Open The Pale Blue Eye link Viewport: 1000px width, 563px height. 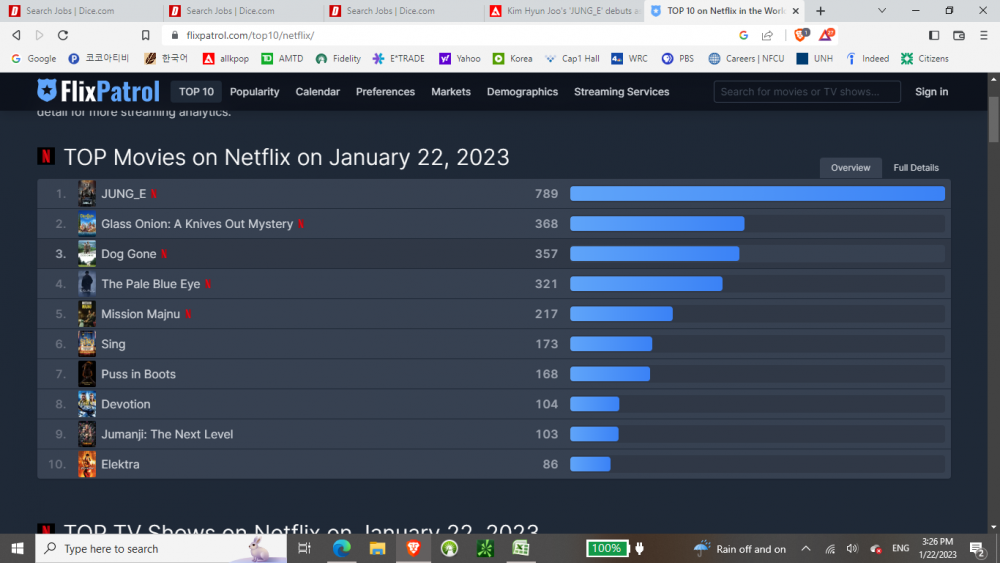(151, 284)
